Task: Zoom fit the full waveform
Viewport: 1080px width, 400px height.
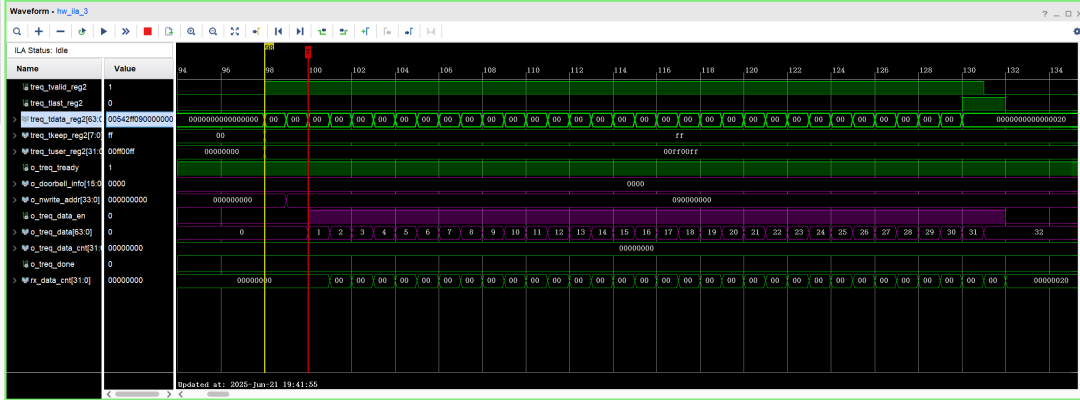Action: (235, 31)
